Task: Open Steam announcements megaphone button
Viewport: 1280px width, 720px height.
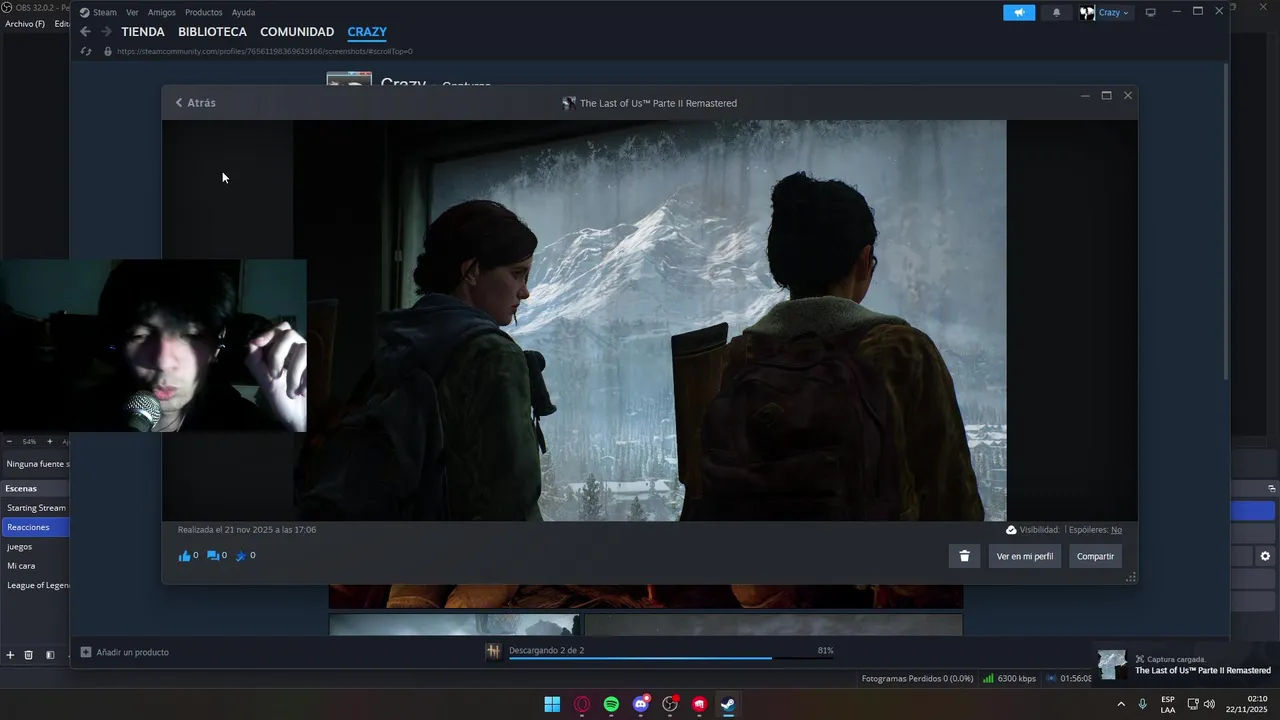Action: 1019,12
